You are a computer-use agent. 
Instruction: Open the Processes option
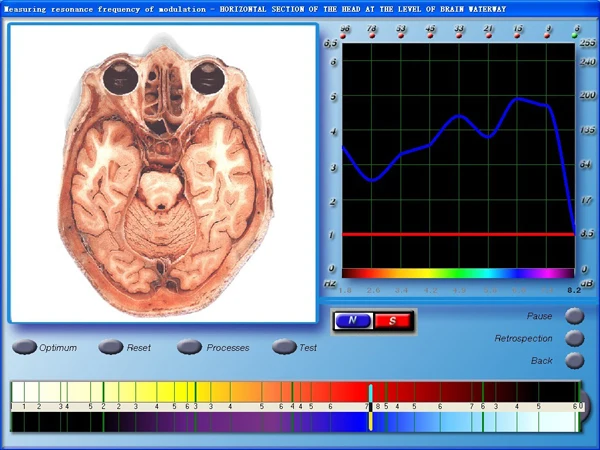pyautogui.click(x=190, y=348)
